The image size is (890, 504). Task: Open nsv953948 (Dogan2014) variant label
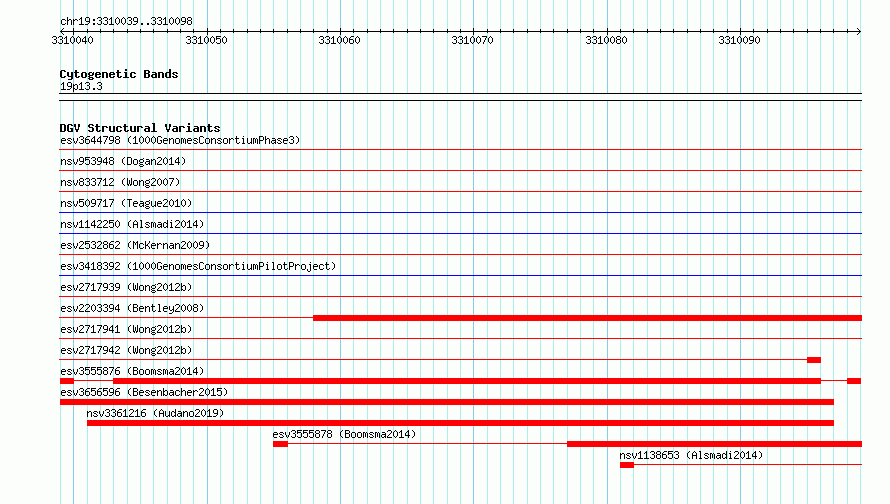point(123,161)
